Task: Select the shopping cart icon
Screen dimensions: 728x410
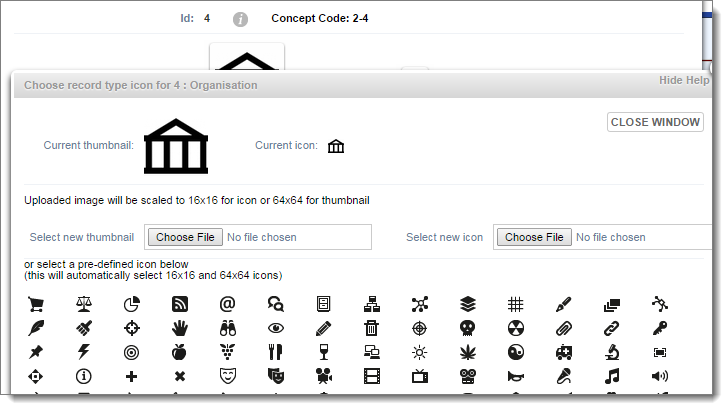Action: (36, 305)
